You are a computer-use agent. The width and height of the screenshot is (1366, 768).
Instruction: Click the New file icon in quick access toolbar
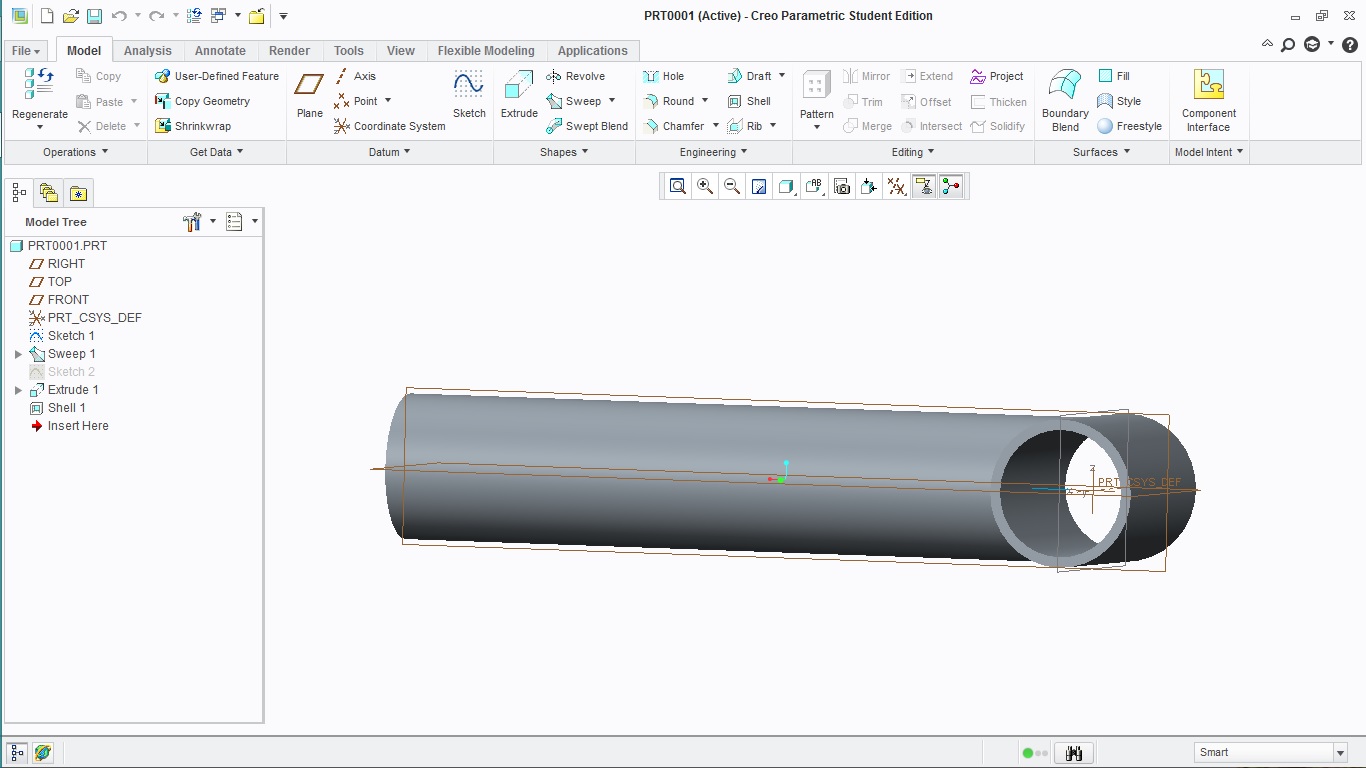tap(46, 16)
